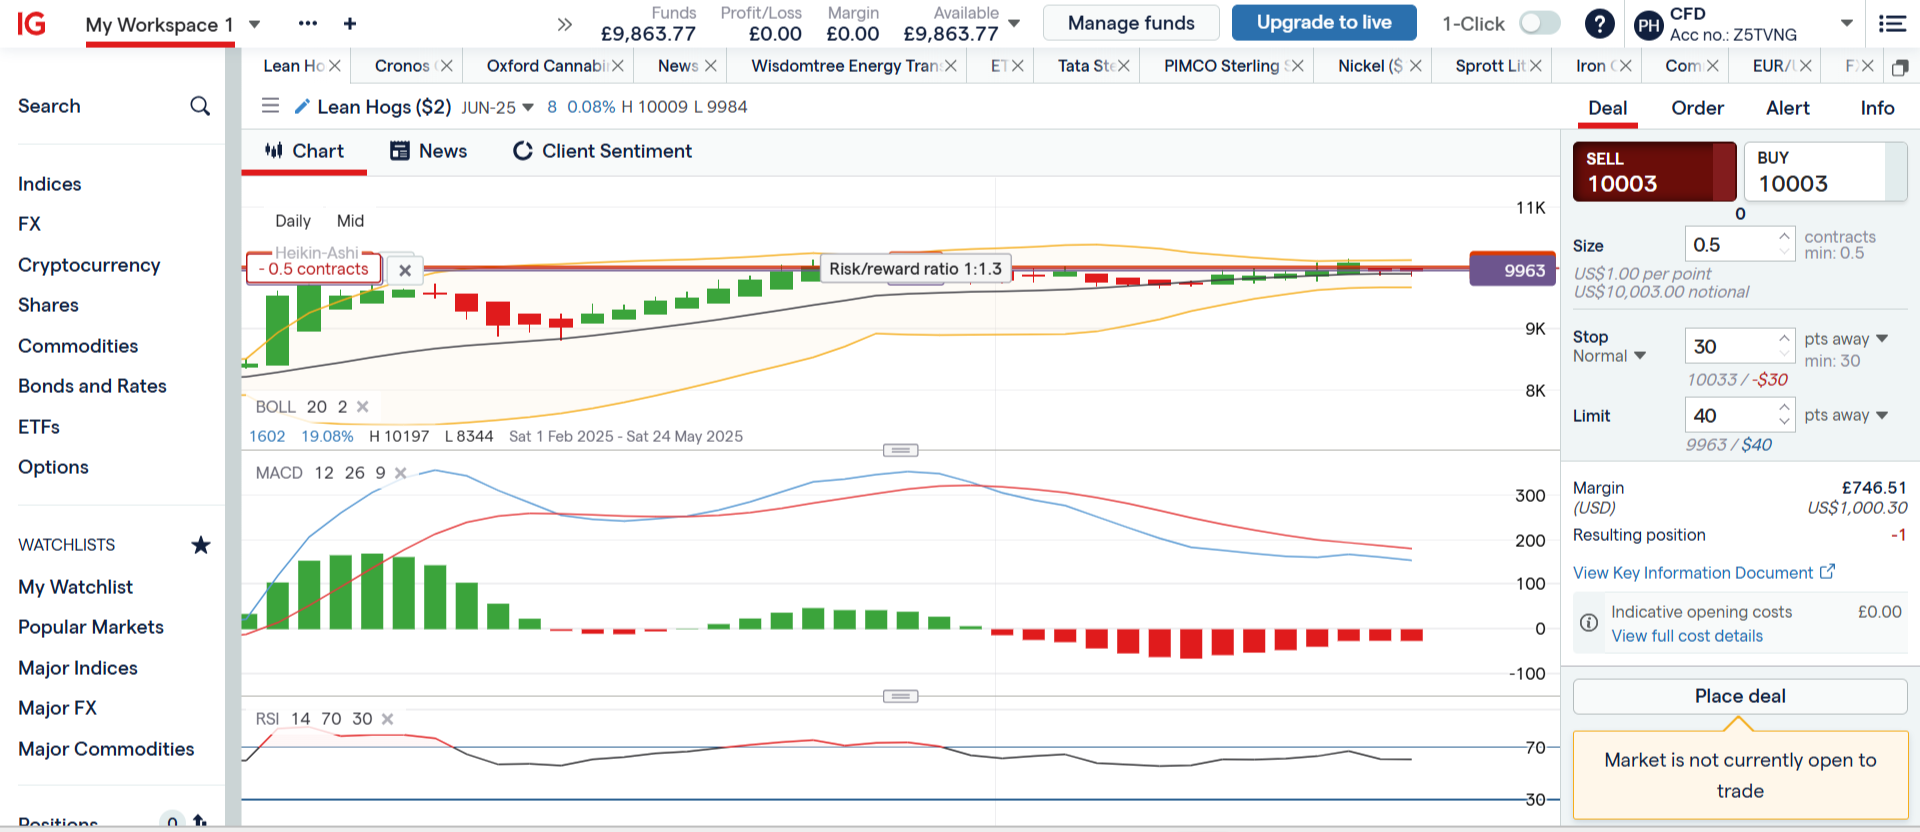1920x832 pixels.
Task: Switch to the Info tab
Action: click(x=1877, y=108)
